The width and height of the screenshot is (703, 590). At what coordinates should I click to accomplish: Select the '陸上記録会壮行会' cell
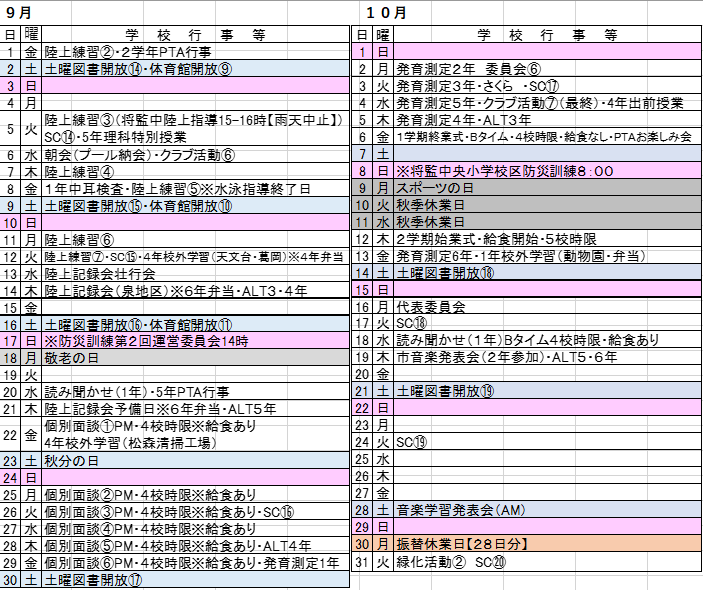pos(195,274)
